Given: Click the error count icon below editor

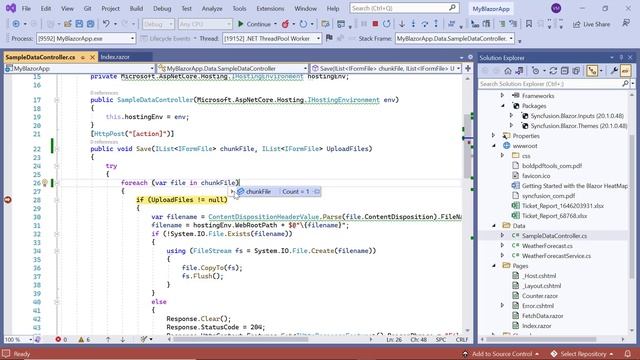Looking at the screenshot, I should [61, 339].
